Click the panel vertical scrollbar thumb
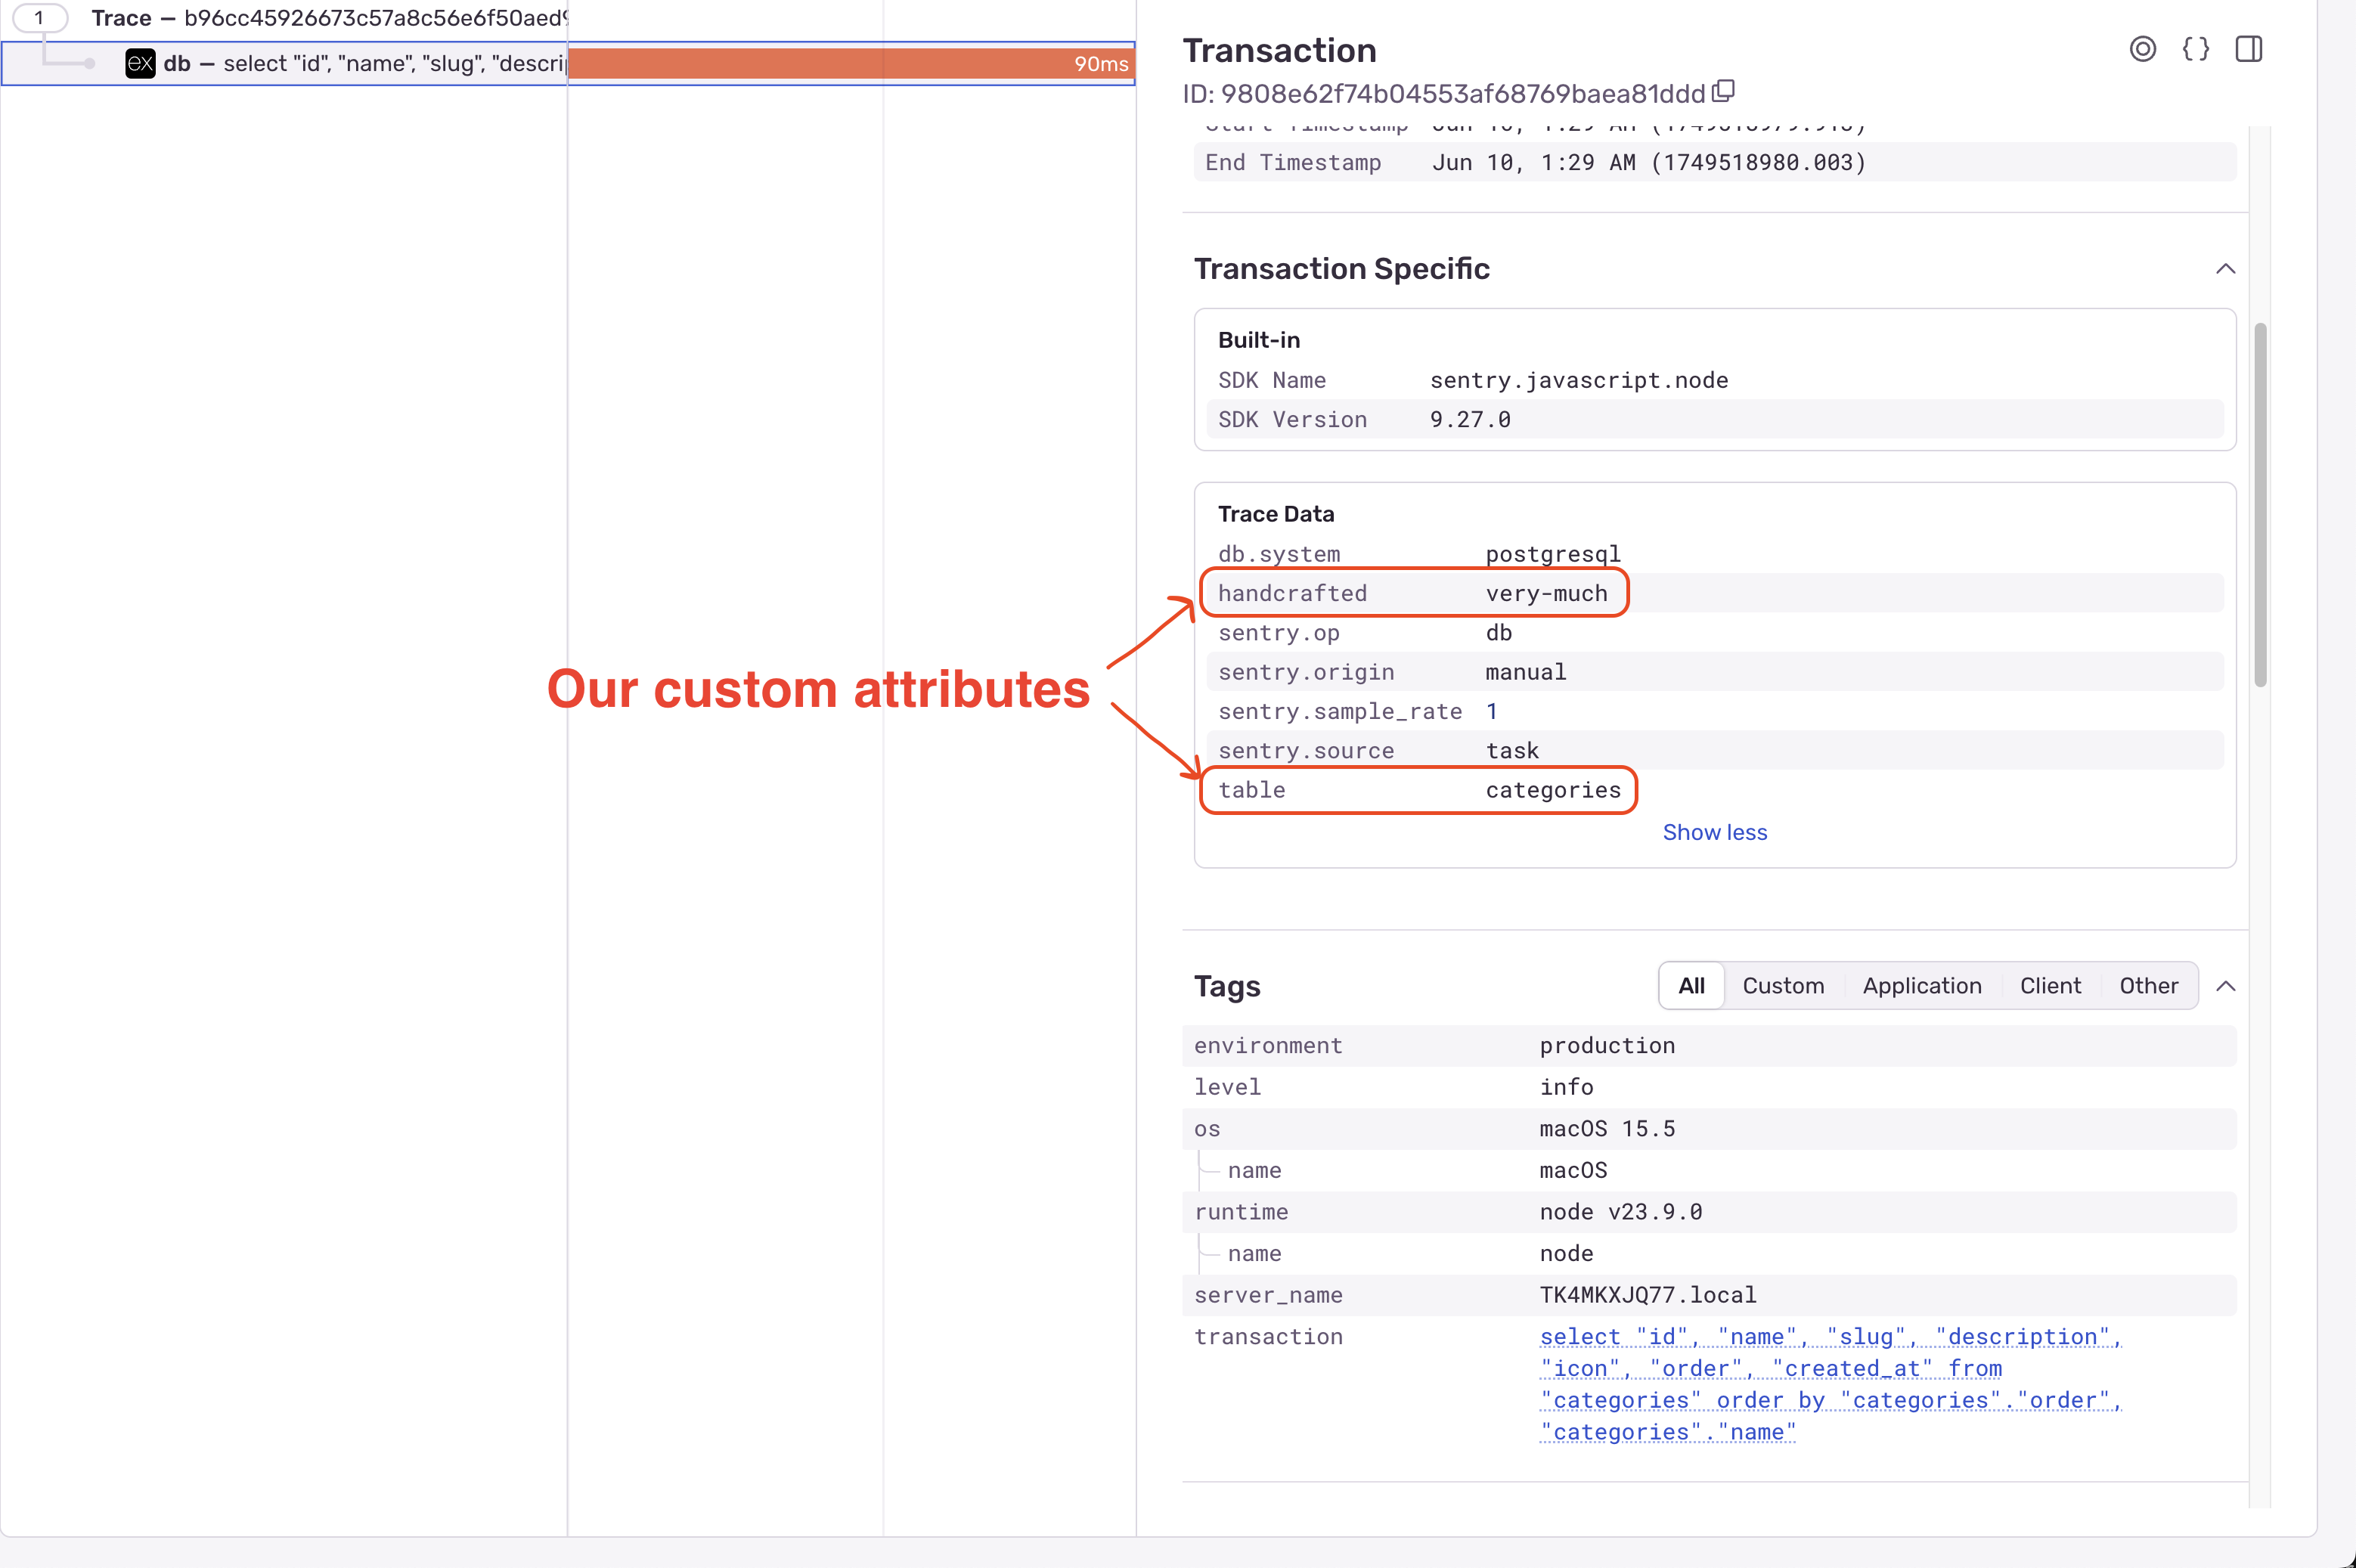 coord(2260,505)
